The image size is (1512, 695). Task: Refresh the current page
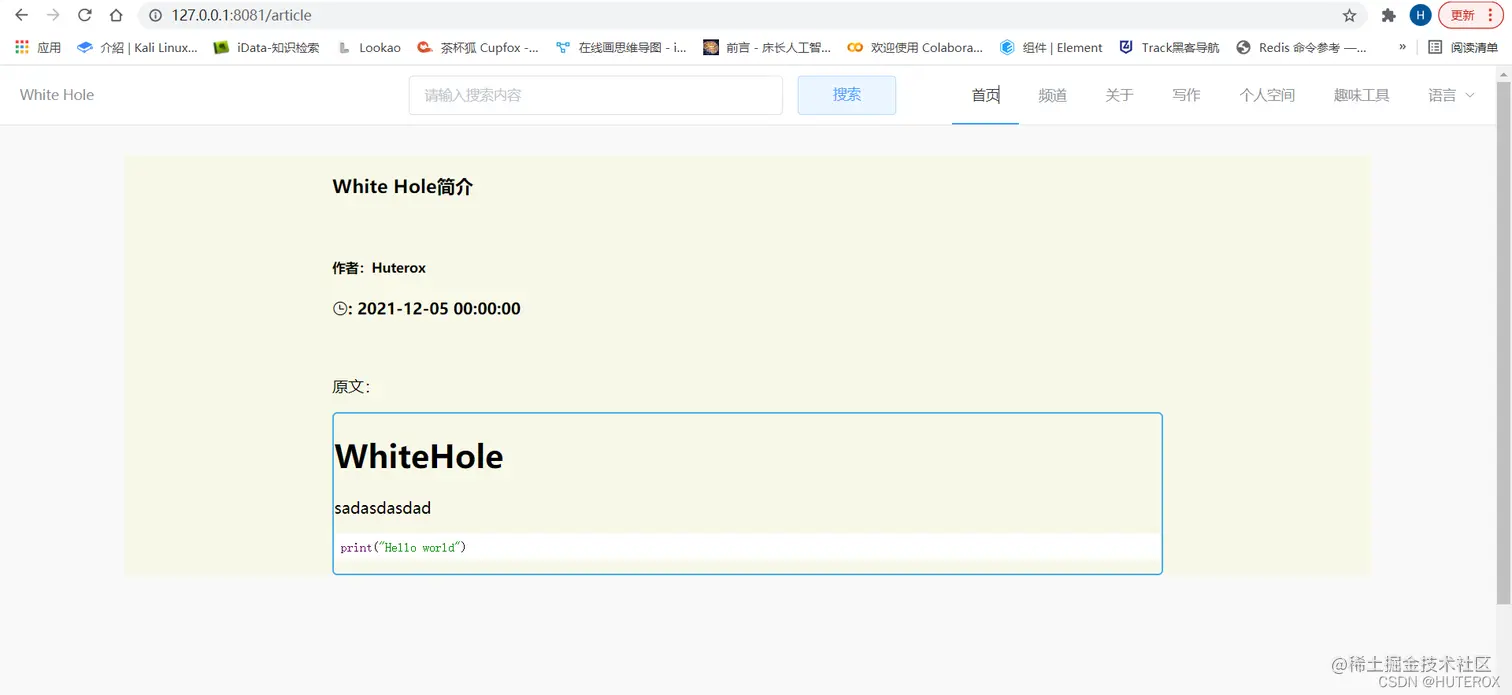coord(84,15)
